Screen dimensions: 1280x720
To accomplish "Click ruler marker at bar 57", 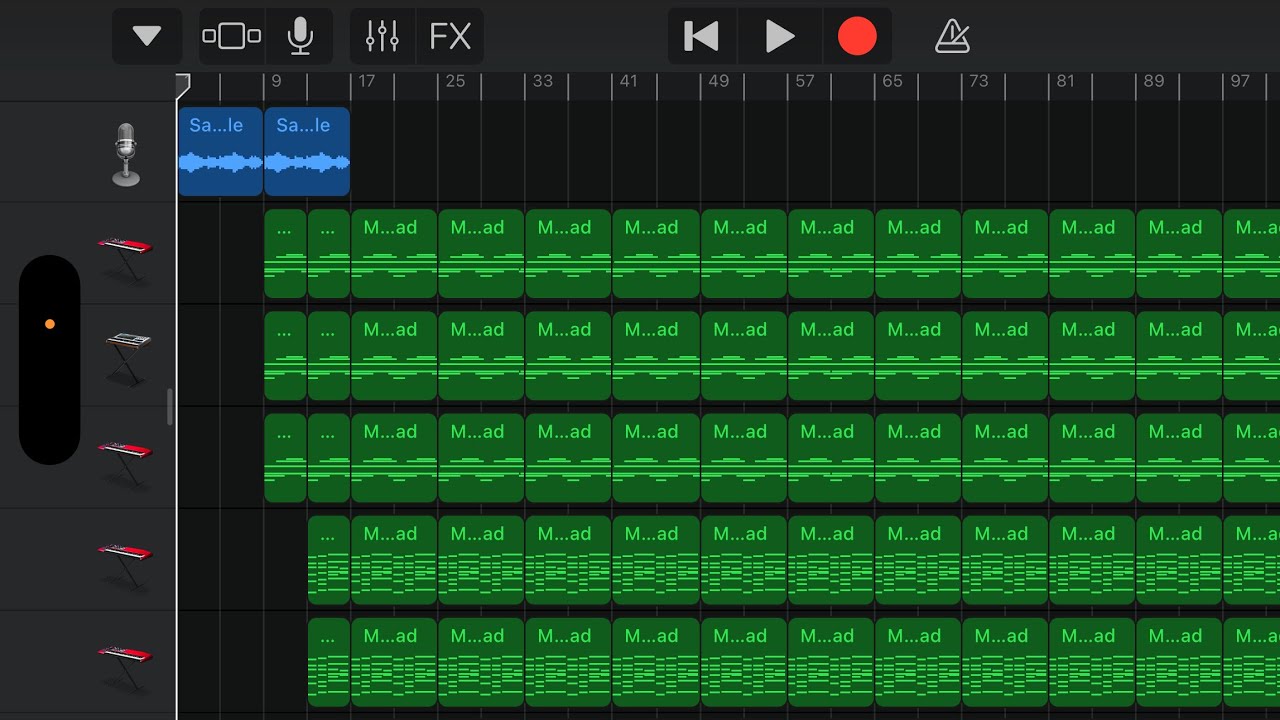I will pos(804,81).
